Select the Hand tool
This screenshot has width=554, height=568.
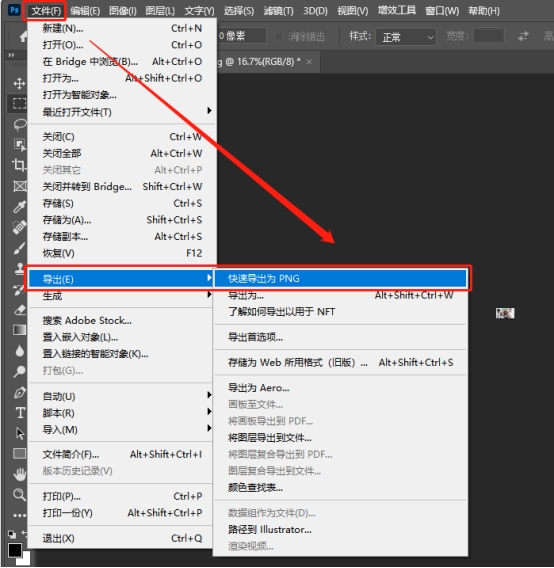click(20, 474)
